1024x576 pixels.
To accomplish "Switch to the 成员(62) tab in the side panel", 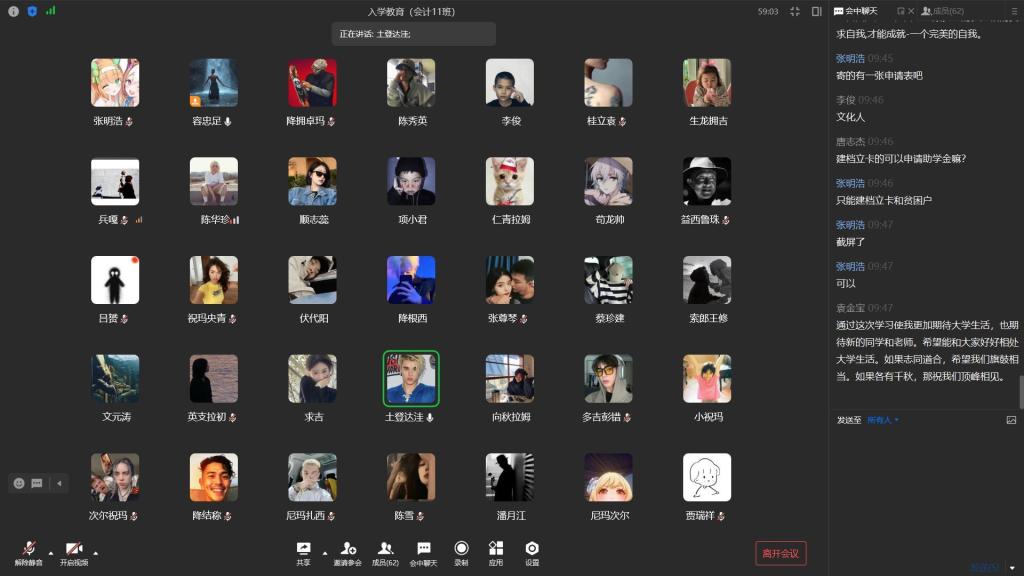I will click(x=942, y=11).
